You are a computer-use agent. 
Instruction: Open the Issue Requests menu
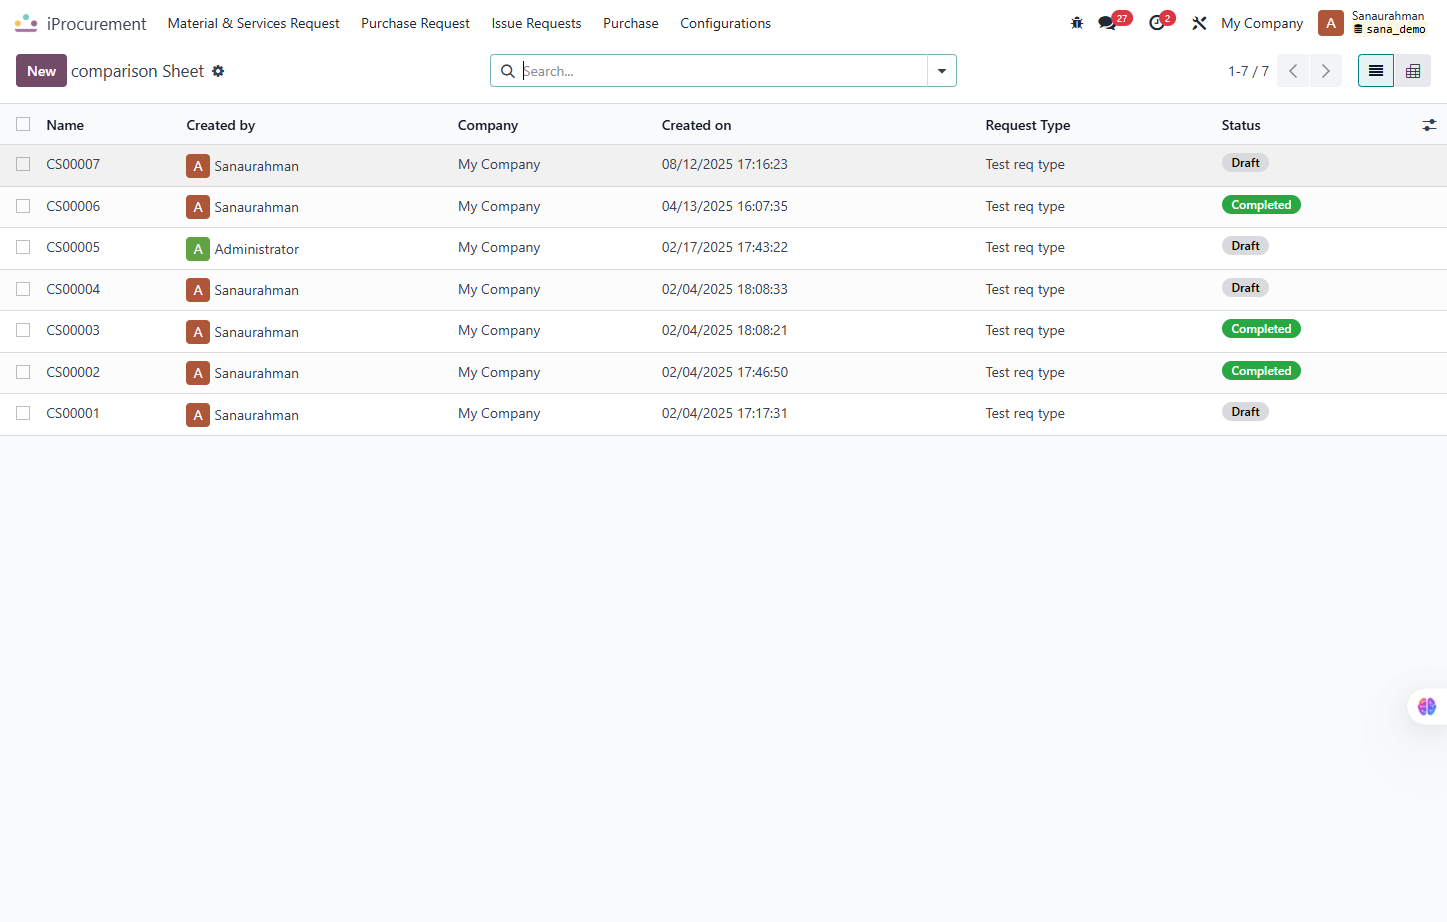[536, 23]
